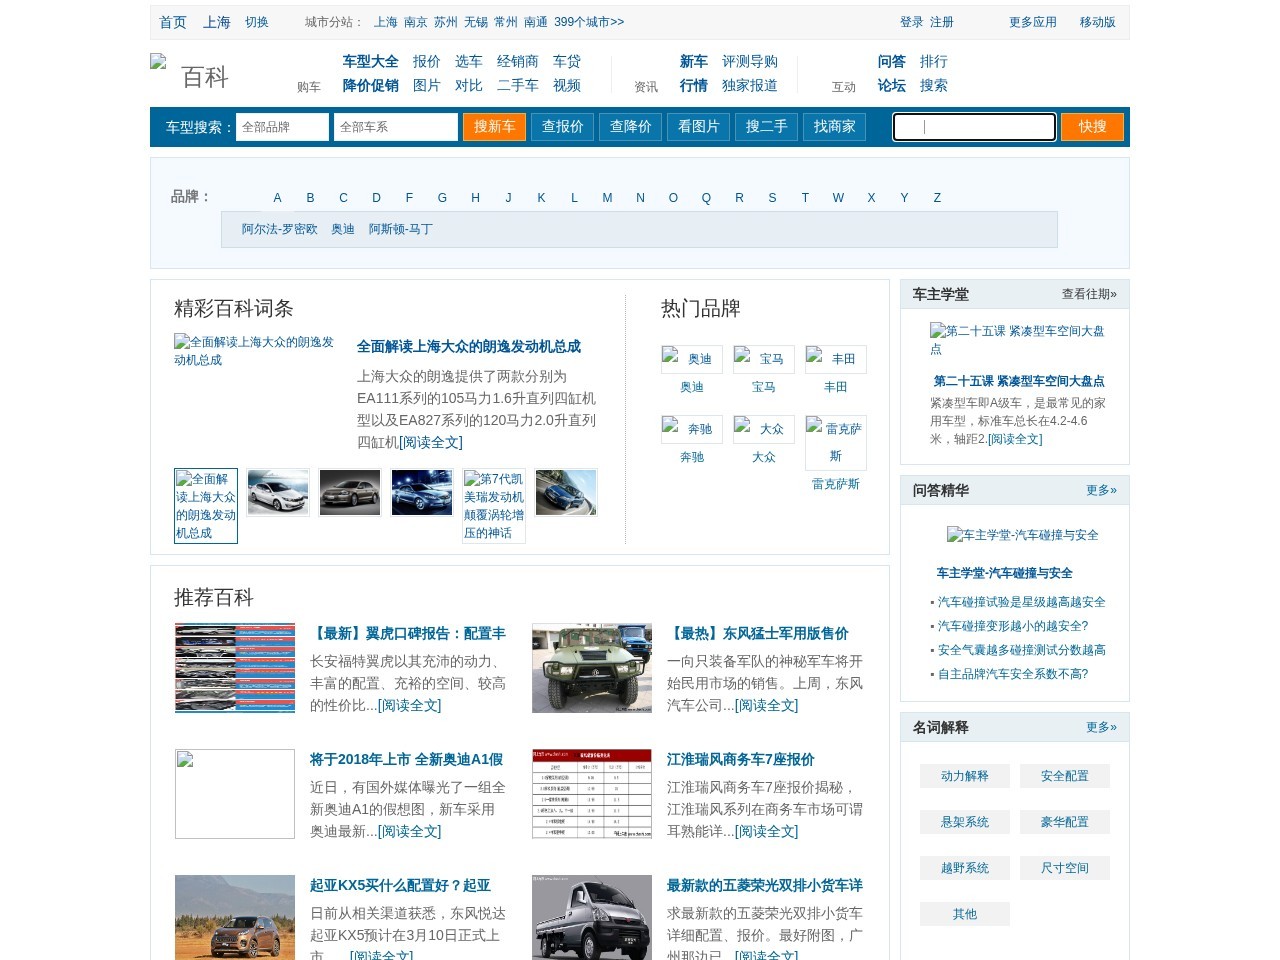Open the 查看往期 link in 车主学堂

1088,294
